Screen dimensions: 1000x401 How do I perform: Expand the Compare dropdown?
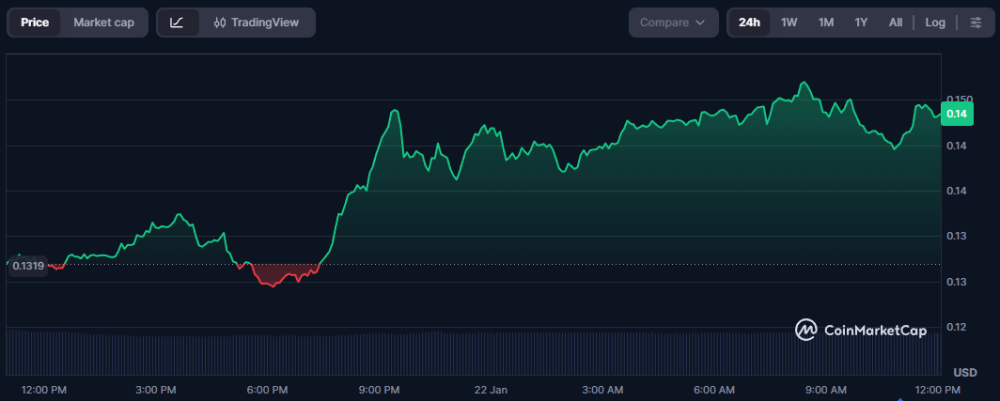point(672,22)
